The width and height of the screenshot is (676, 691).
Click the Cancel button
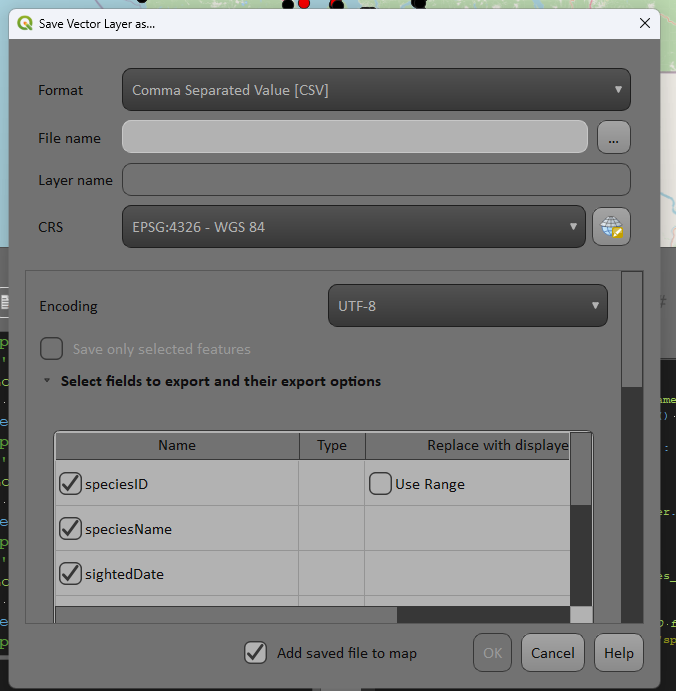[x=553, y=653]
